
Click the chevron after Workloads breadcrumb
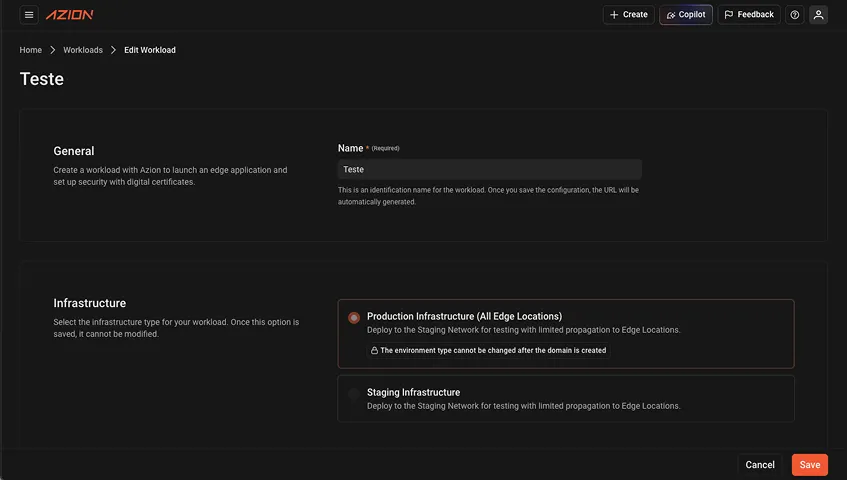click(x=113, y=50)
